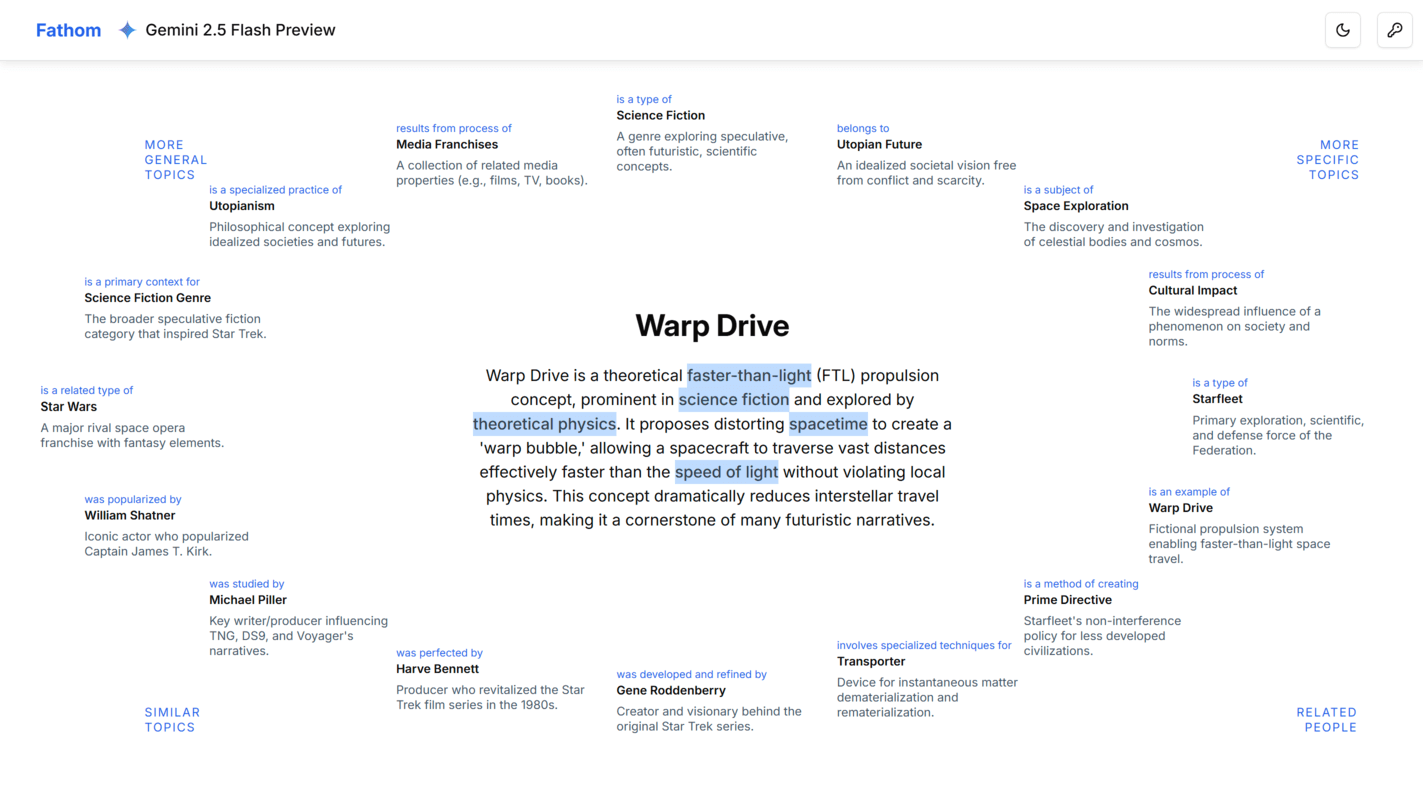Click the highlighted spacetime term
This screenshot has width=1423, height=810.
827,424
